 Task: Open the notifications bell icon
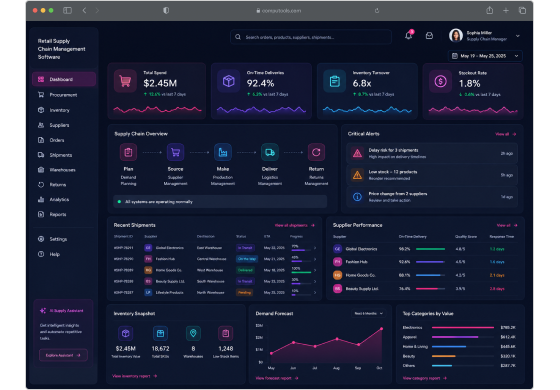[409, 36]
